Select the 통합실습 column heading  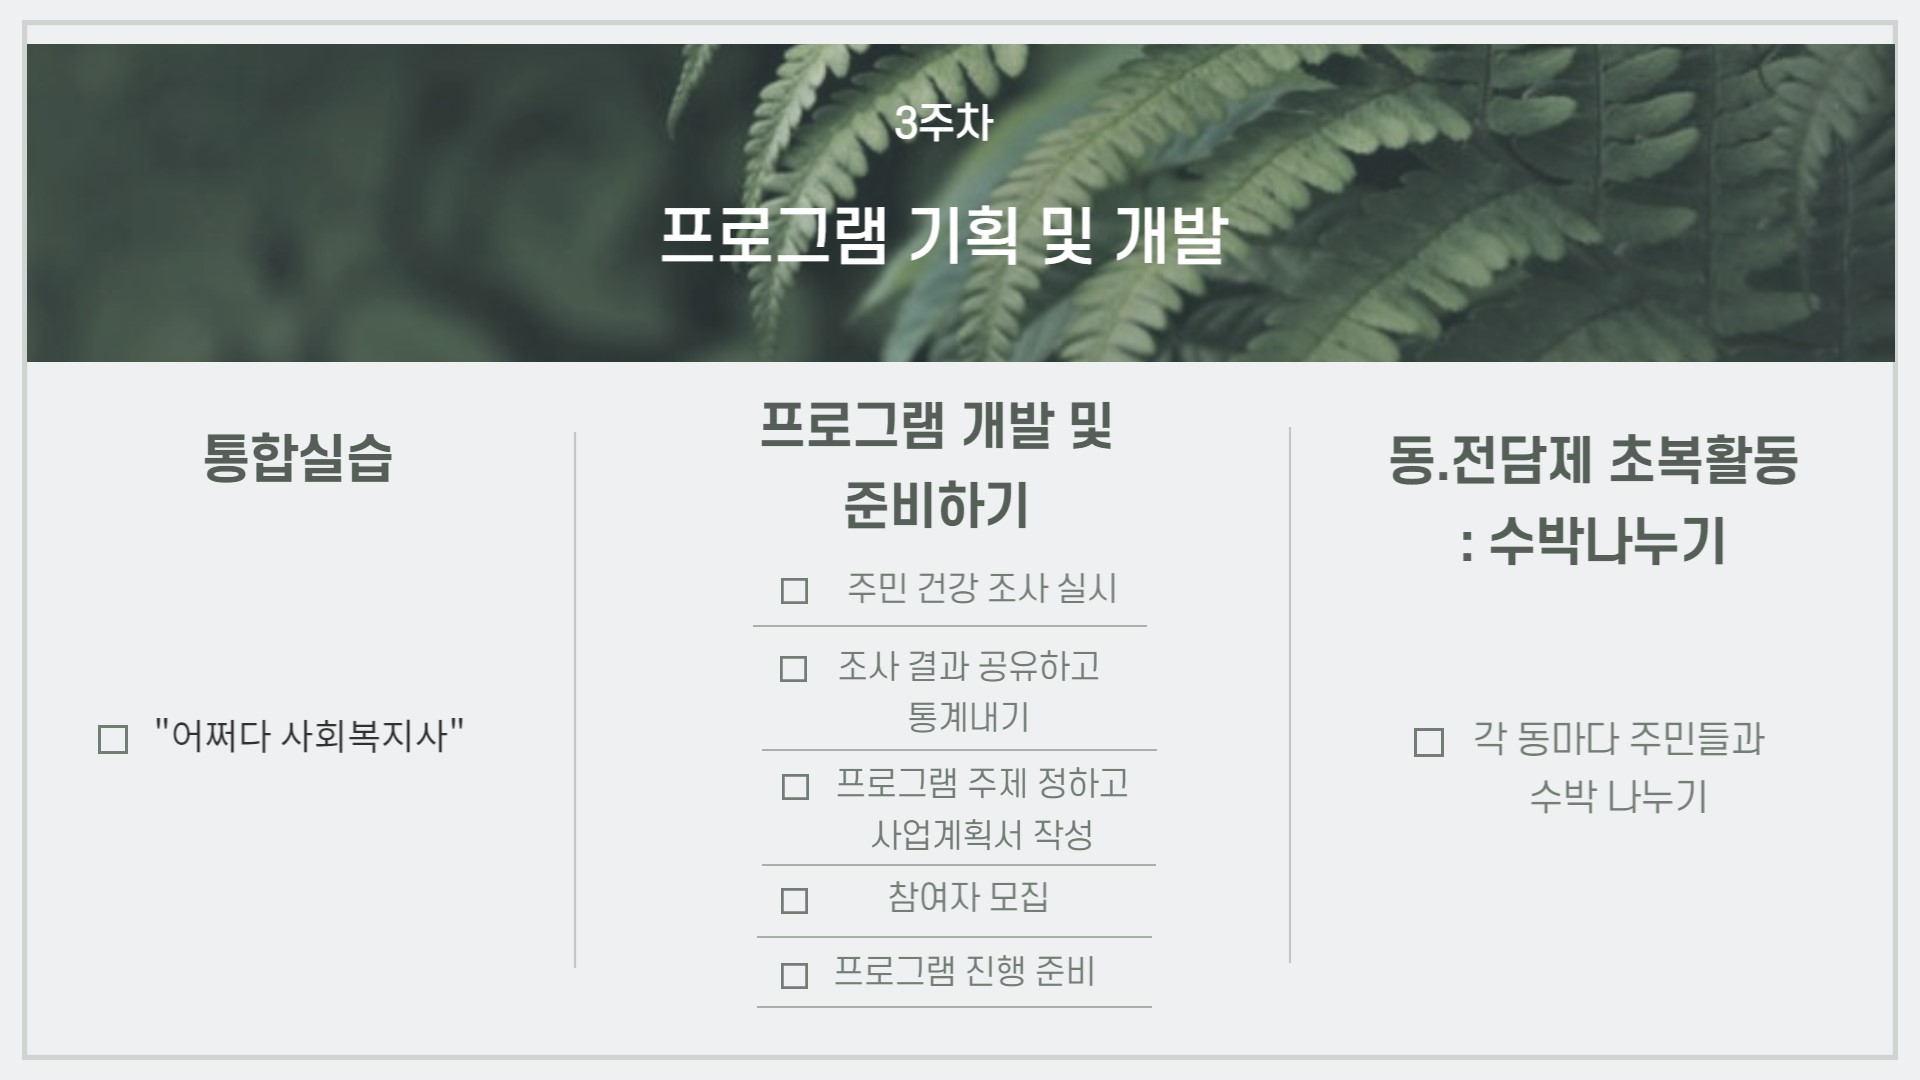[298, 459]
